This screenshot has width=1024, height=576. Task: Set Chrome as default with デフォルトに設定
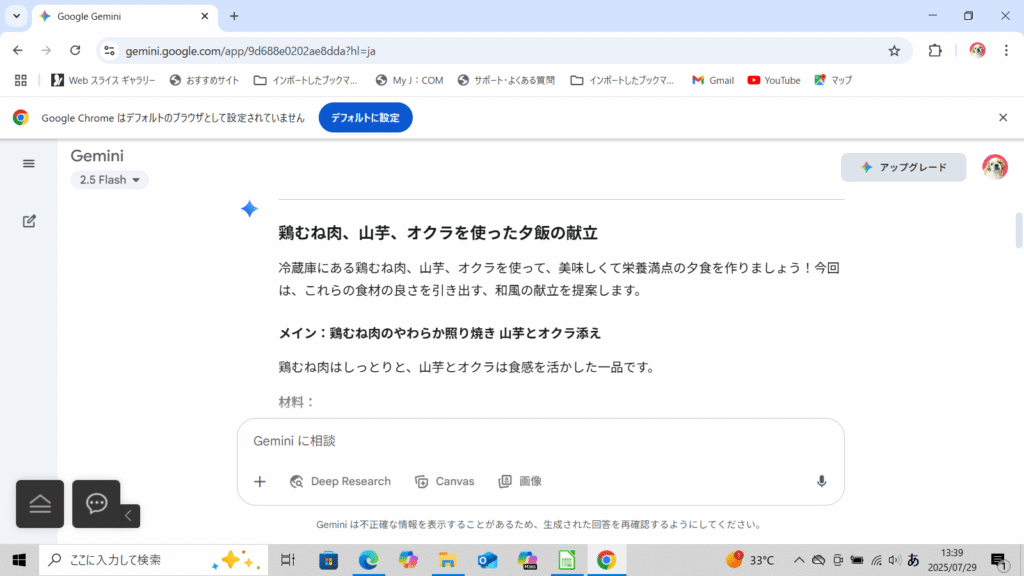tap(365, 118)
